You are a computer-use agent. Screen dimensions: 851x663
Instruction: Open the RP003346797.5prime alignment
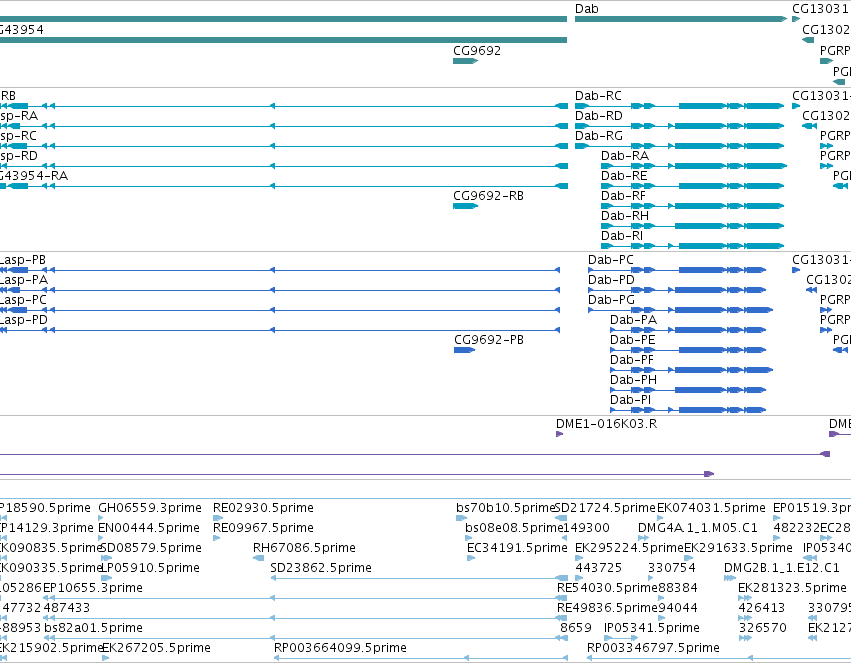(653, 648)
